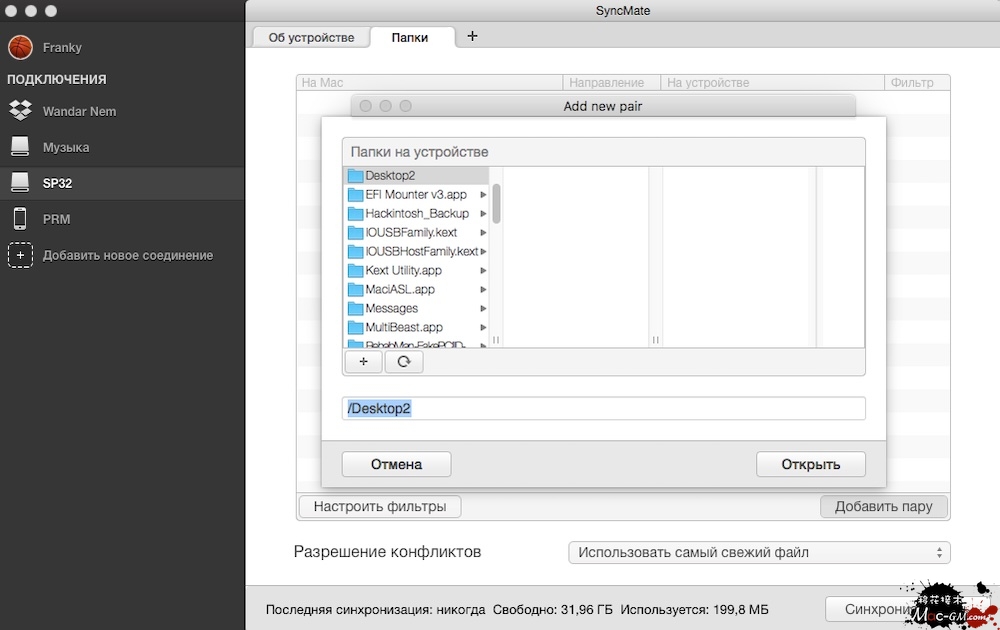Image resolution: width=1000 pixels, height=630 pixels.
Task: Create new folder with the plus button
Action: click(x=363, y=362)
